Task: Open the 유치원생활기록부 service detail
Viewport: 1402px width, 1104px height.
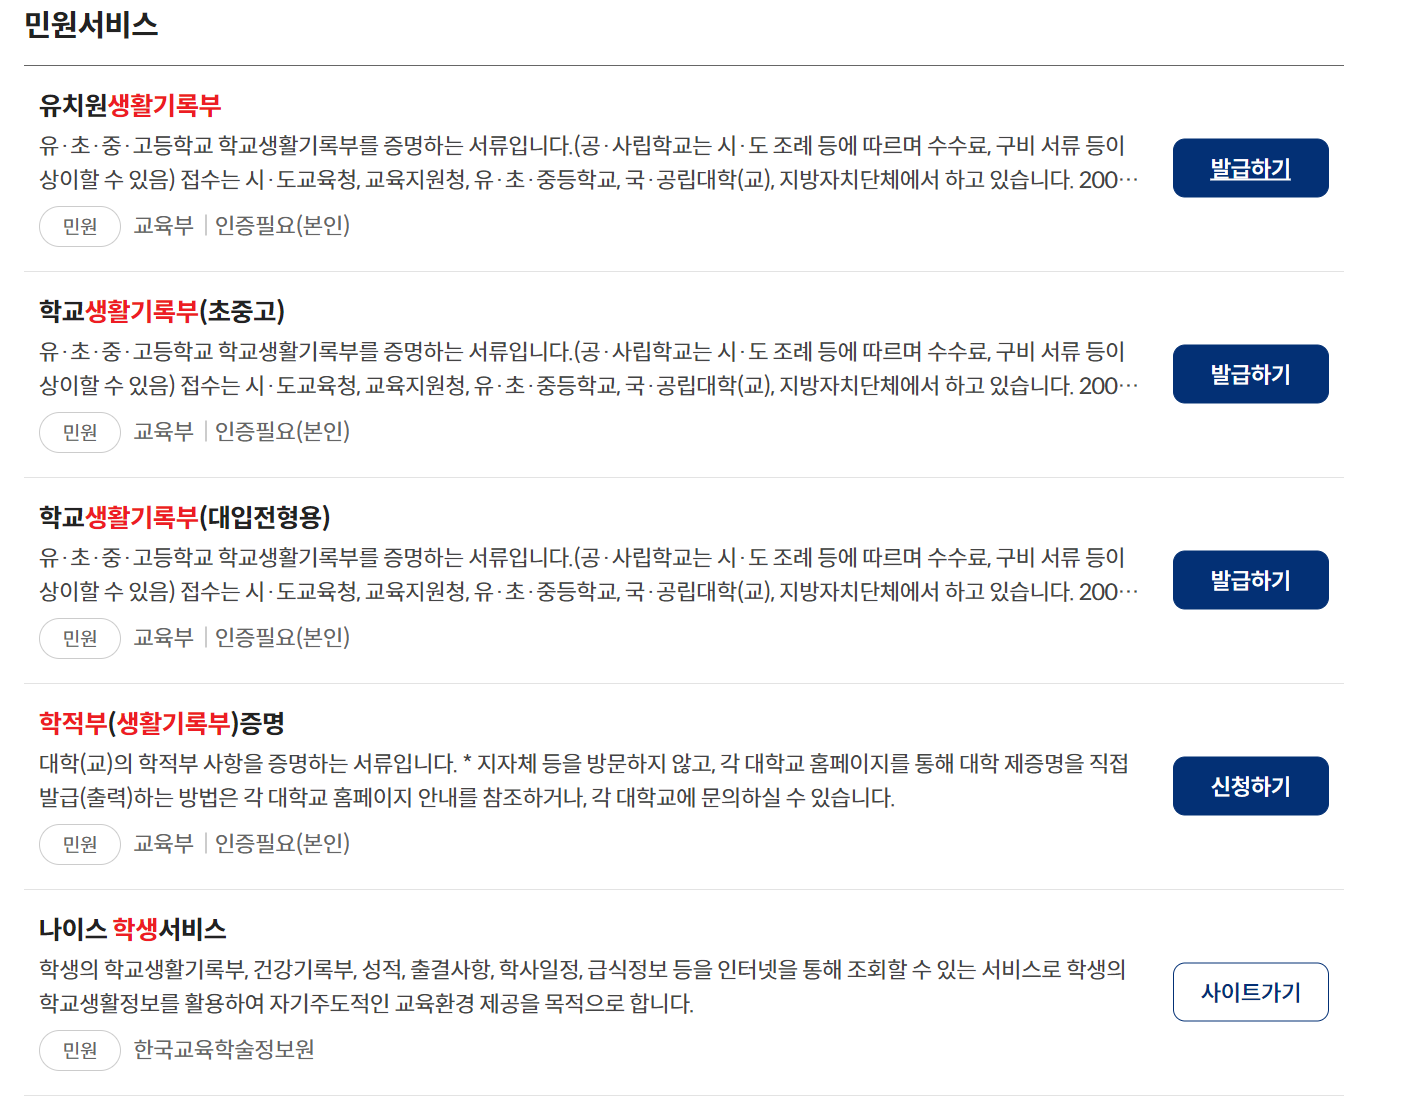Action: pyautogui.click(x=130, y=105)
